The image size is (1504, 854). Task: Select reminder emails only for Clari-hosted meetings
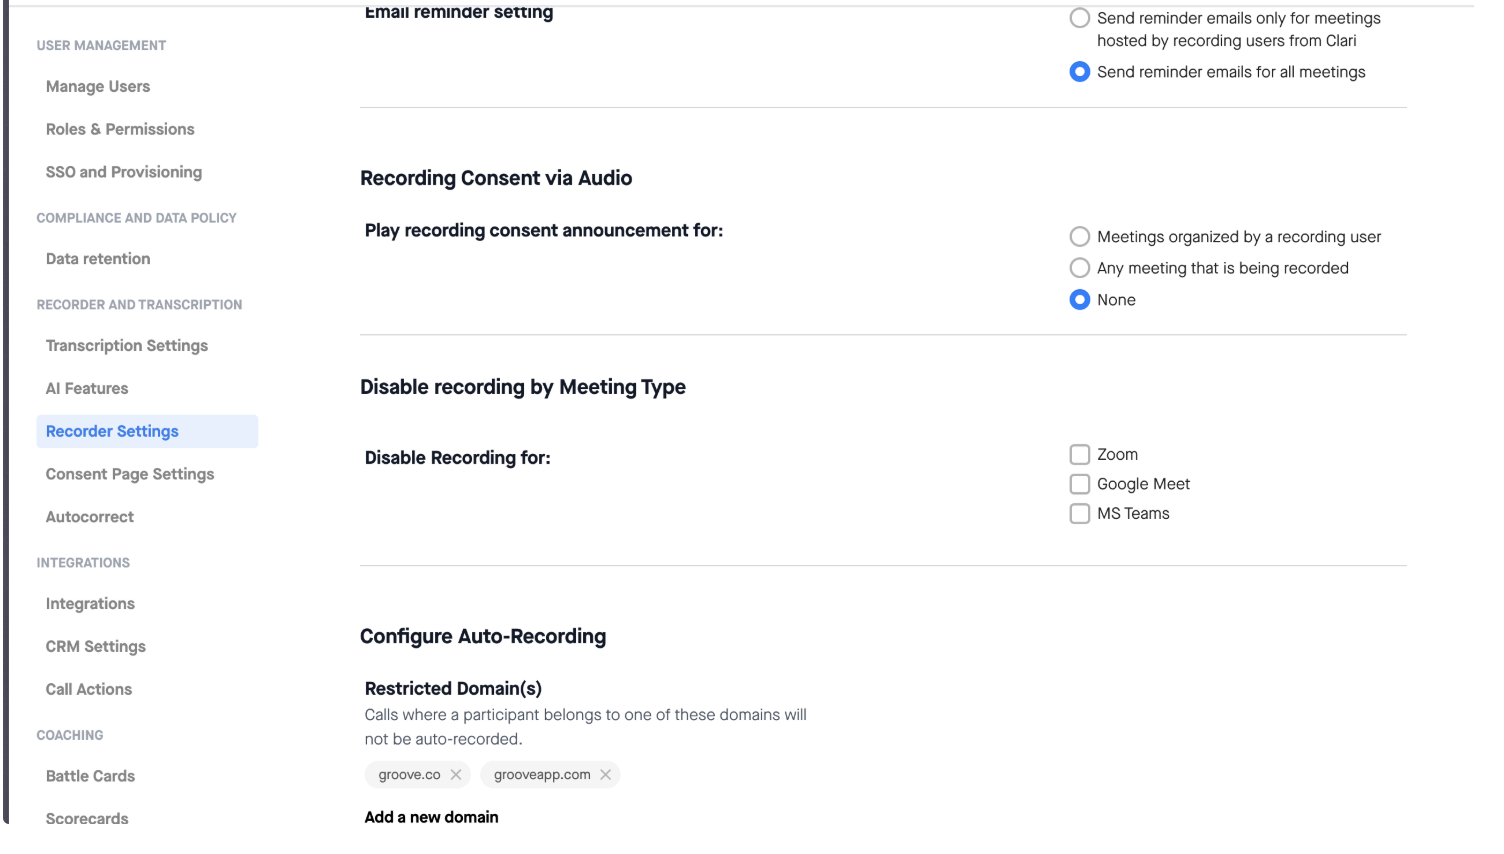coord(1079,18)
